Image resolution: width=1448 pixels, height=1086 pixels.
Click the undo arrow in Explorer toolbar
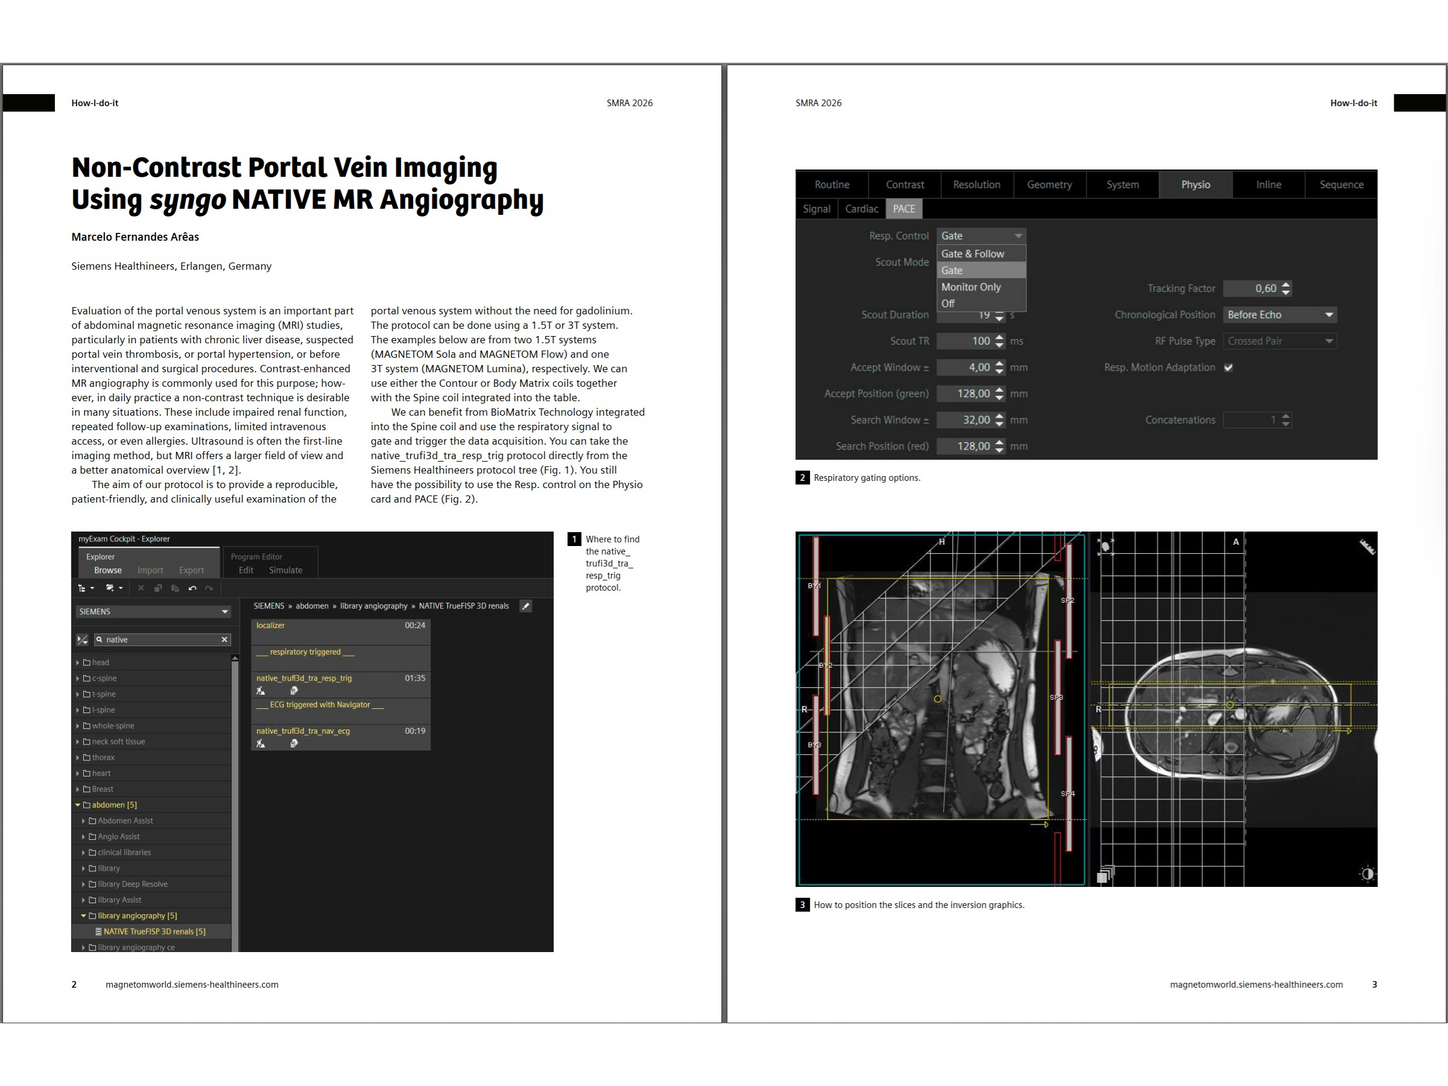[x=192, y=588]
